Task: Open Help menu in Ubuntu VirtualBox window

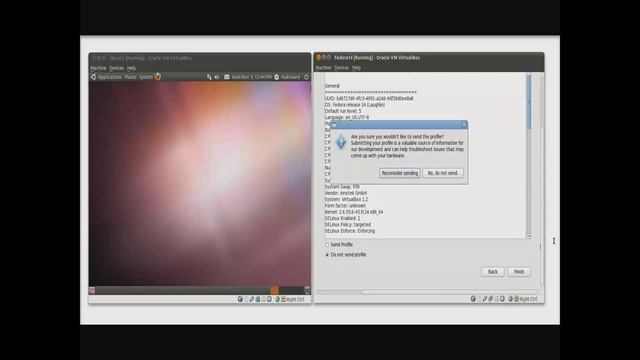Action: 131,68
